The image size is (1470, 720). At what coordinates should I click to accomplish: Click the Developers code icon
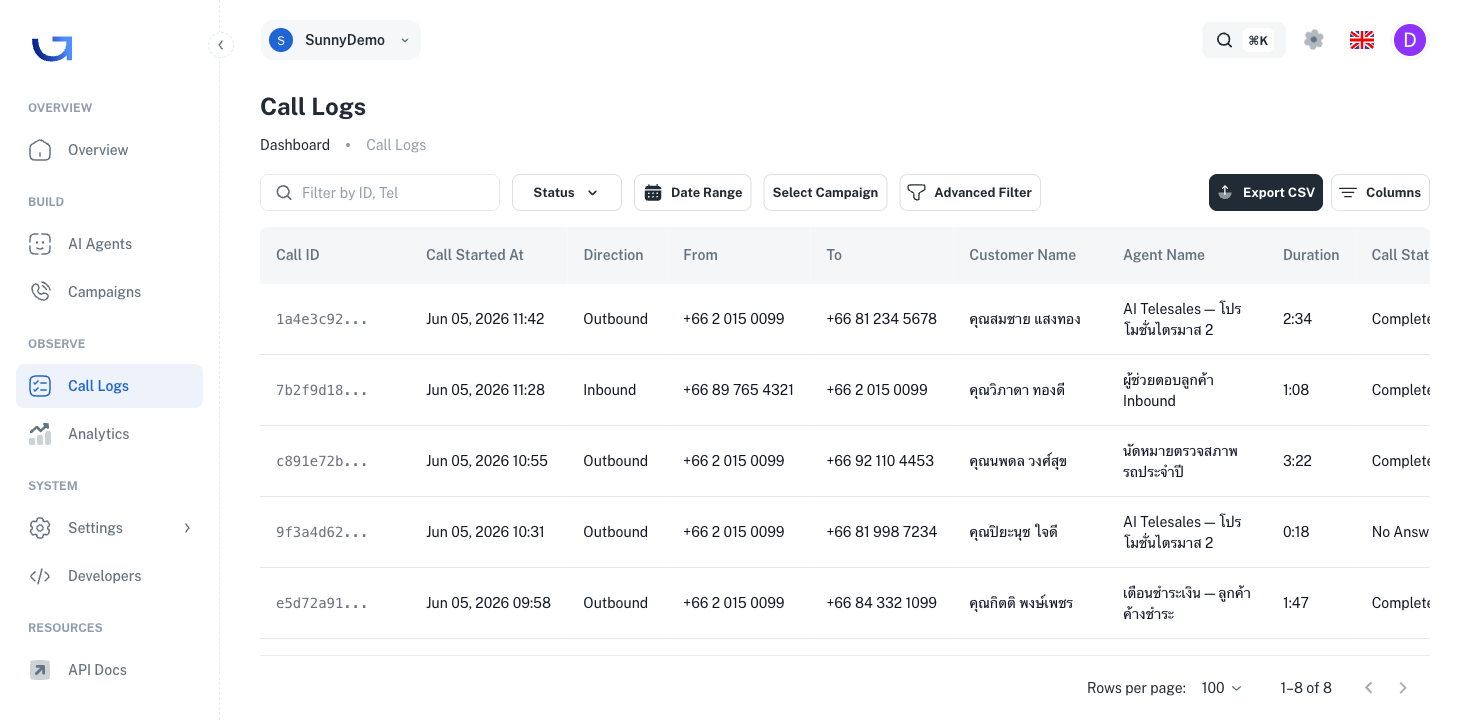click(x=40, y=576)
